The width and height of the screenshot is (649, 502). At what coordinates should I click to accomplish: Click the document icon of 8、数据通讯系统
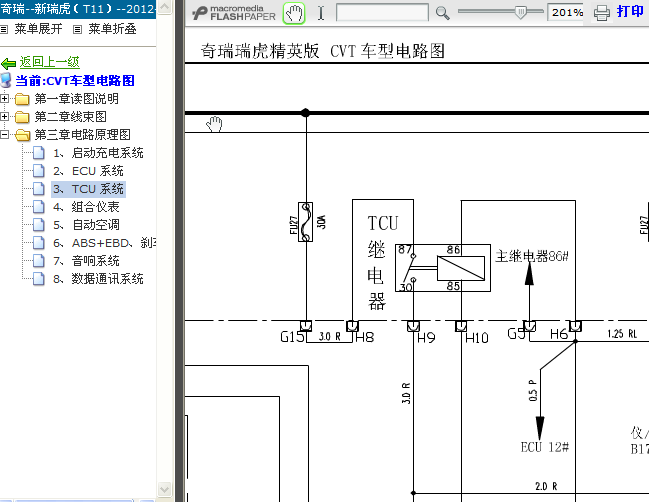[38, 279]
